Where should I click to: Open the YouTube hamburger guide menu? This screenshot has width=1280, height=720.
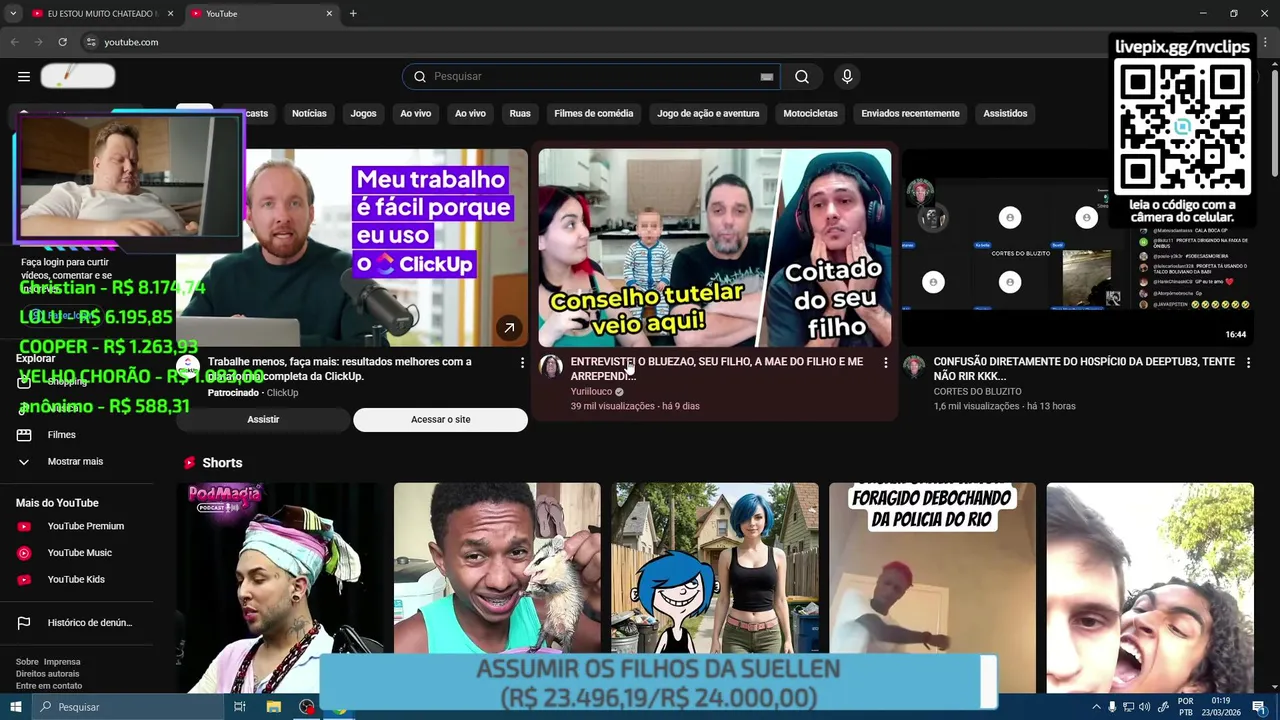coord(24,76)
